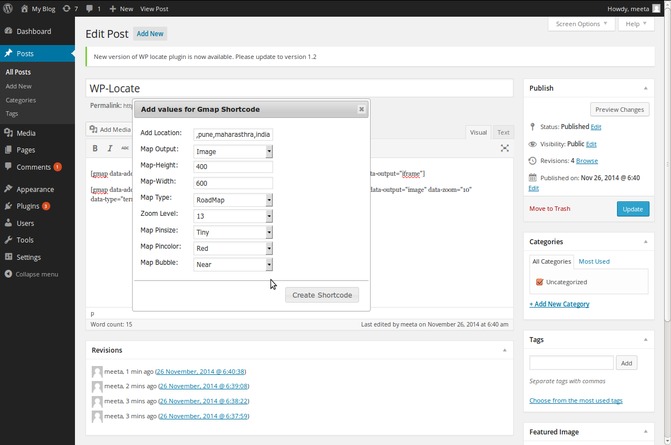
Task: Click the Add Media button
Action: coord(110,129)
